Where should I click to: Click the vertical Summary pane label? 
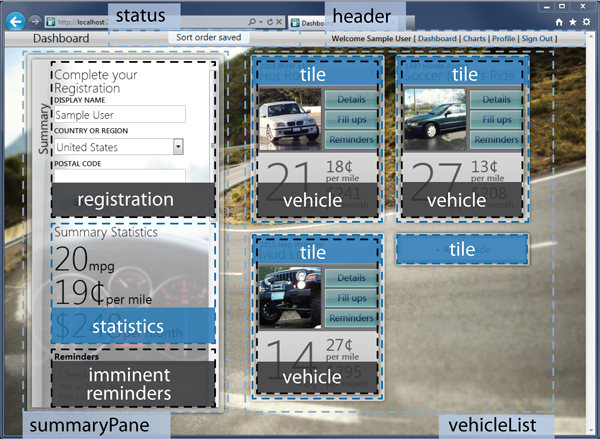pos(44,129)
